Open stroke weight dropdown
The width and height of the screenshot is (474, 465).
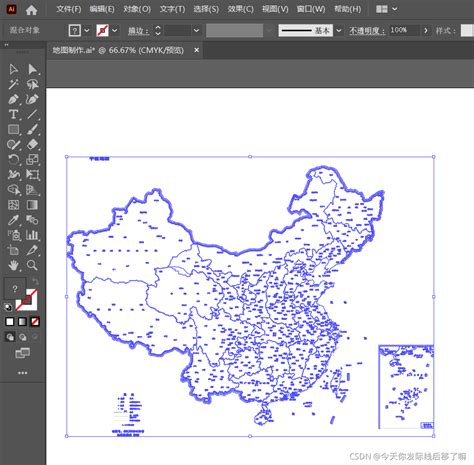(197, 30)
